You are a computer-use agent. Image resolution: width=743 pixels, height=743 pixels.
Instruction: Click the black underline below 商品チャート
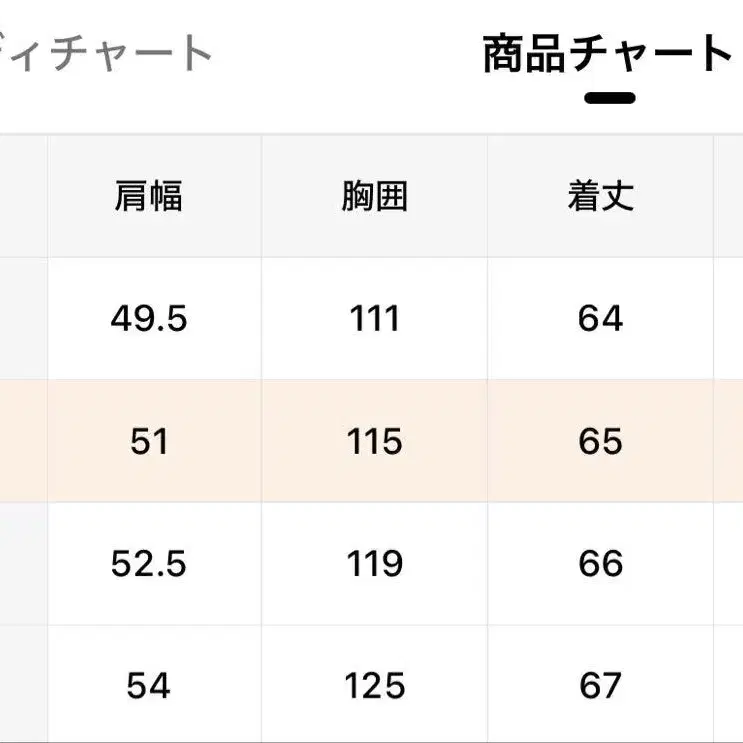(610, 98)
